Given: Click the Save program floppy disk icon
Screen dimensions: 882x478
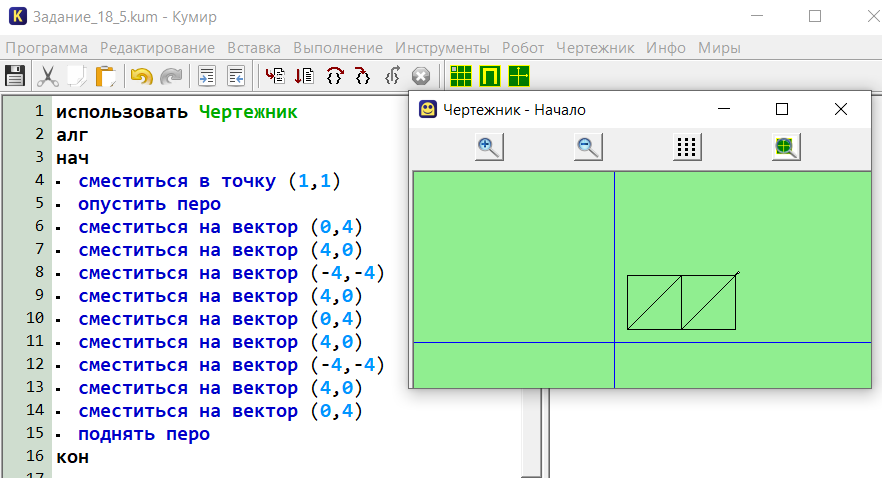Looking at the screenshot, I should [15, 76].
